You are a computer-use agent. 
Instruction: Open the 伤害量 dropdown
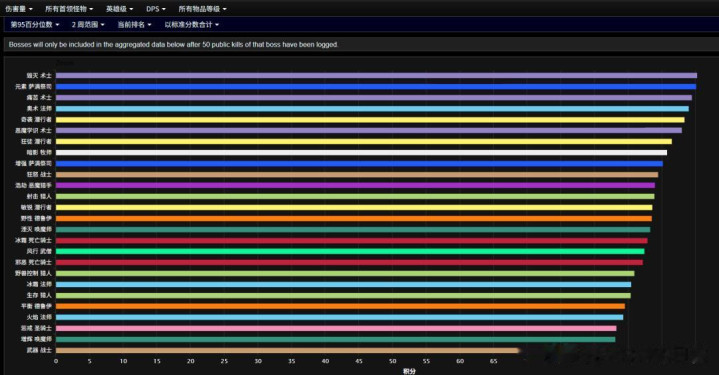[x=18, y=9]
